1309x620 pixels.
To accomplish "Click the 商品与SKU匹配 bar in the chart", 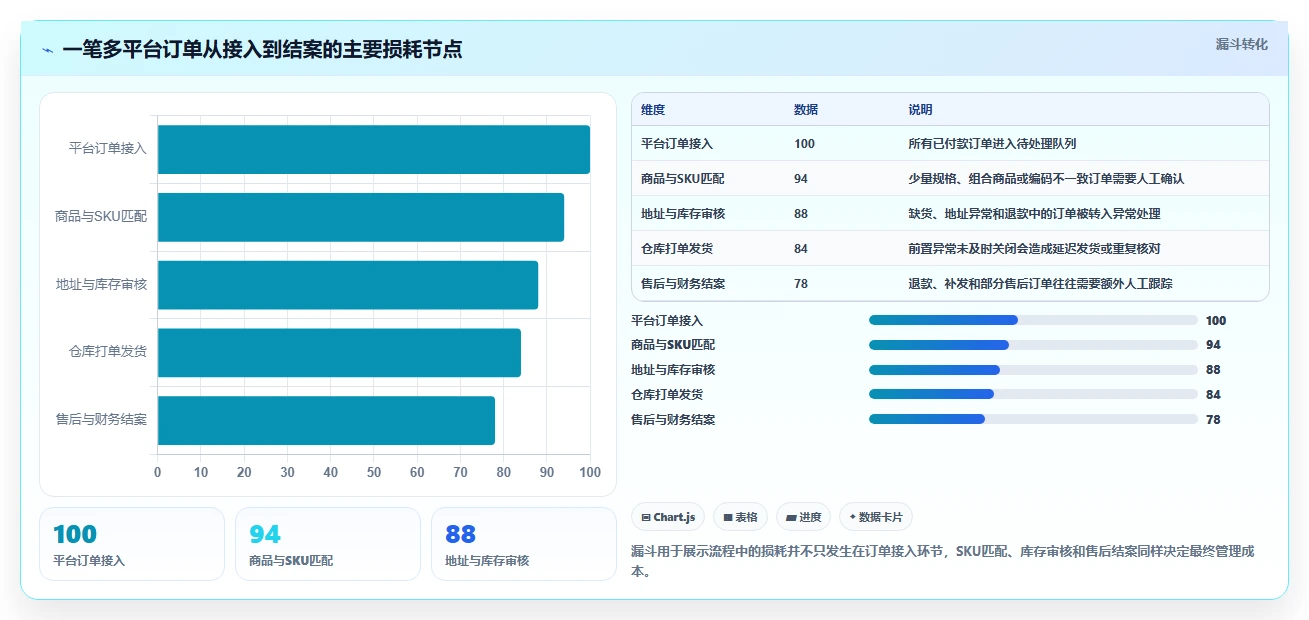I will (361, 217).
